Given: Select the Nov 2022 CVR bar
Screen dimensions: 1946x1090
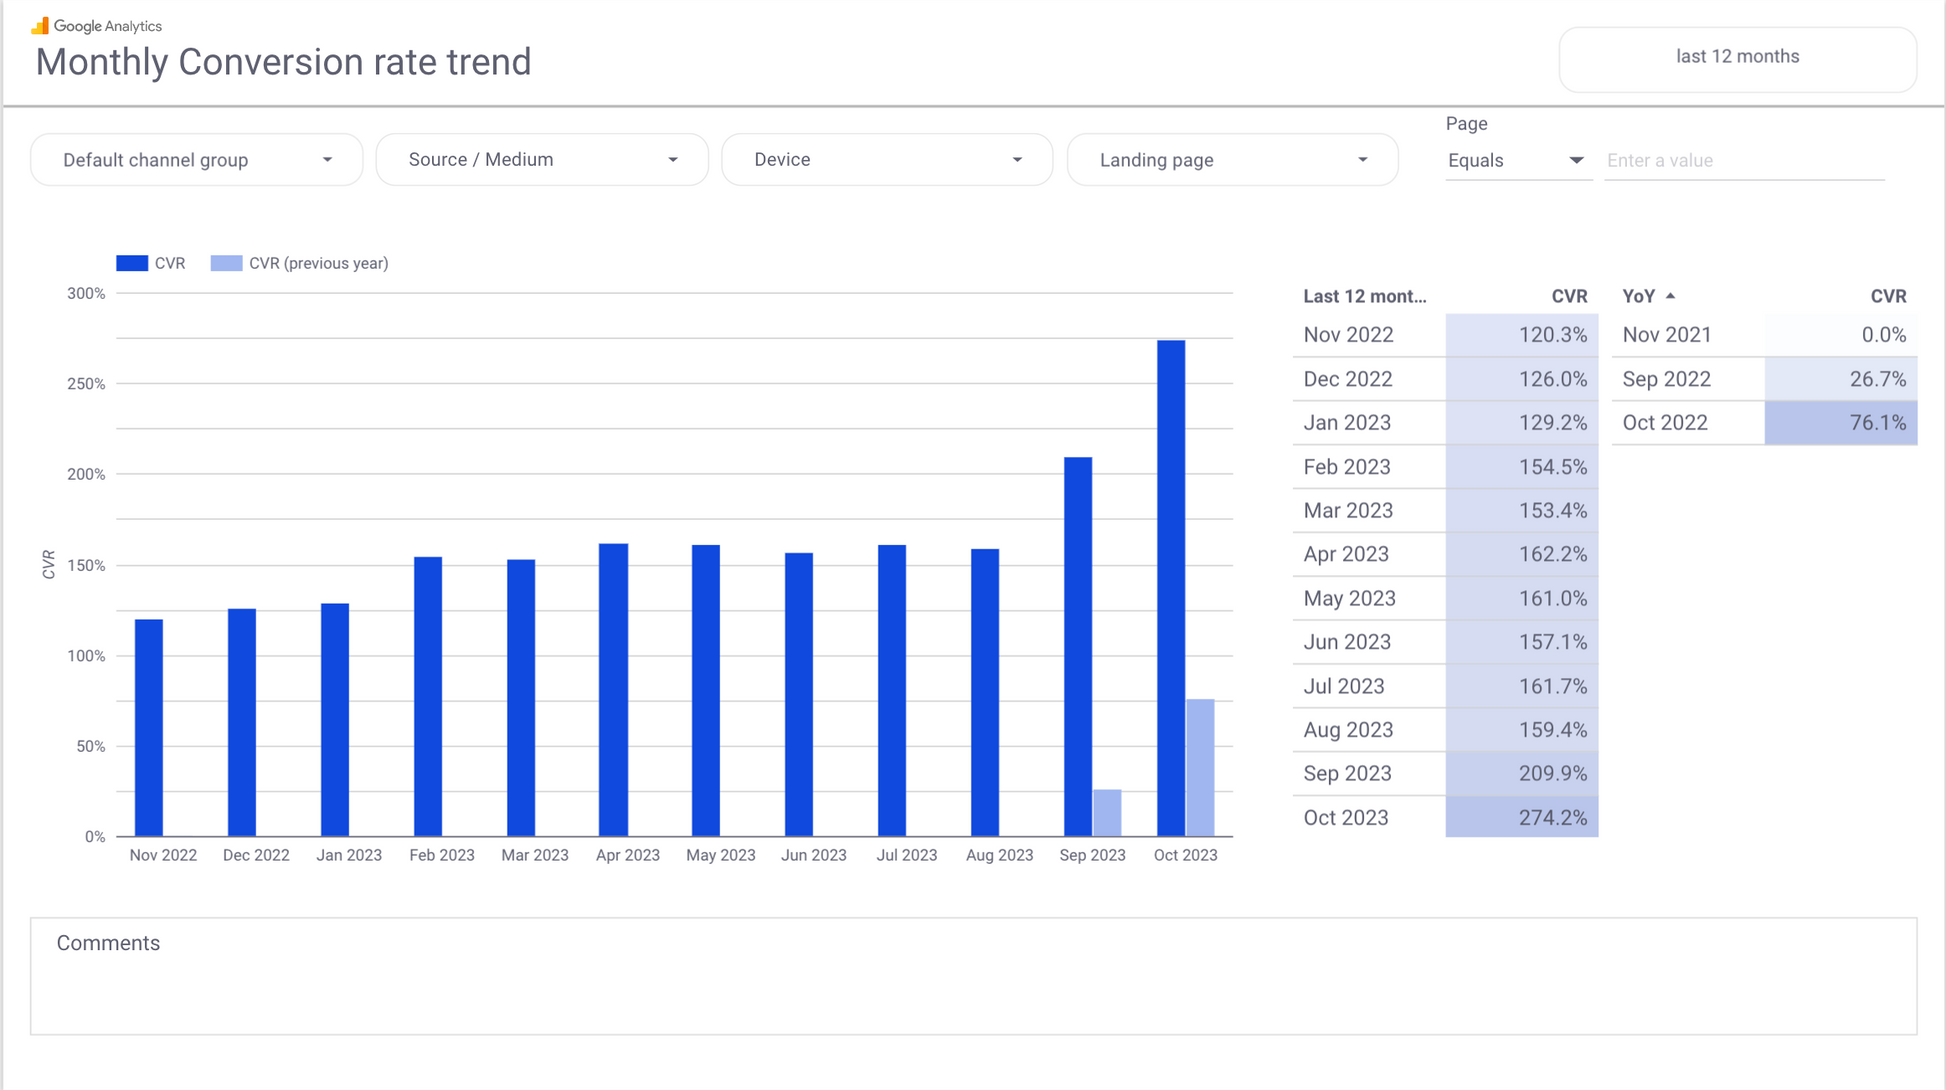Looking at the screenshot, I should (x=149, y=727).
